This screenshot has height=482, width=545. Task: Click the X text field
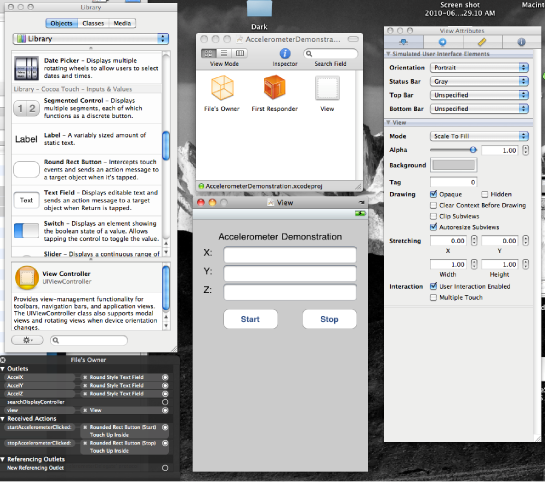pos(290,255)
